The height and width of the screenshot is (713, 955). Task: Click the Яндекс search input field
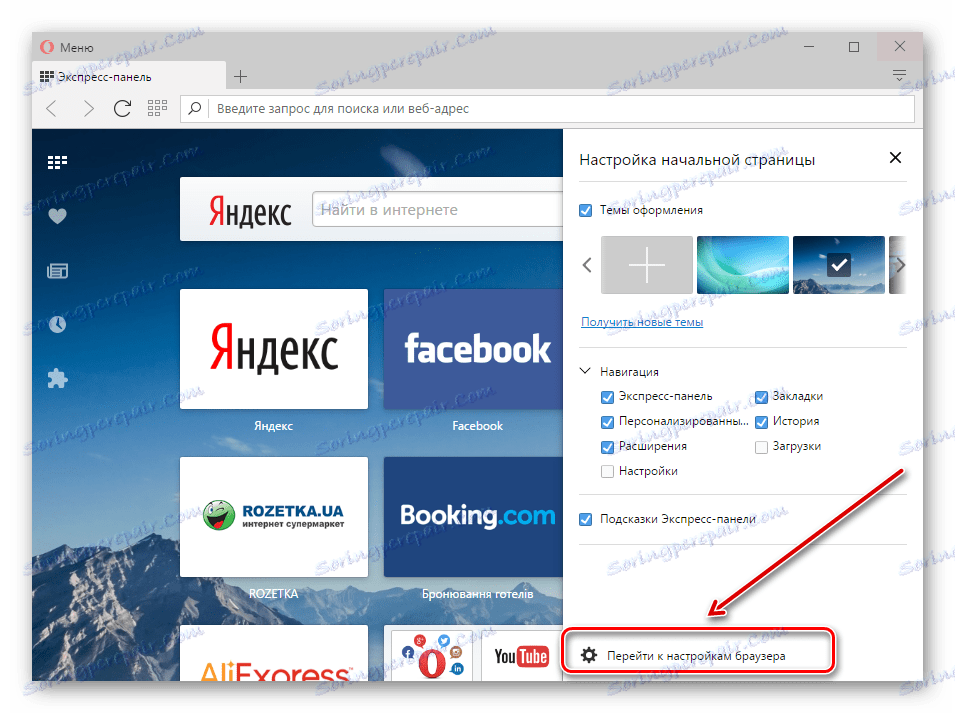pyautogui.click(x=437, y=209)
